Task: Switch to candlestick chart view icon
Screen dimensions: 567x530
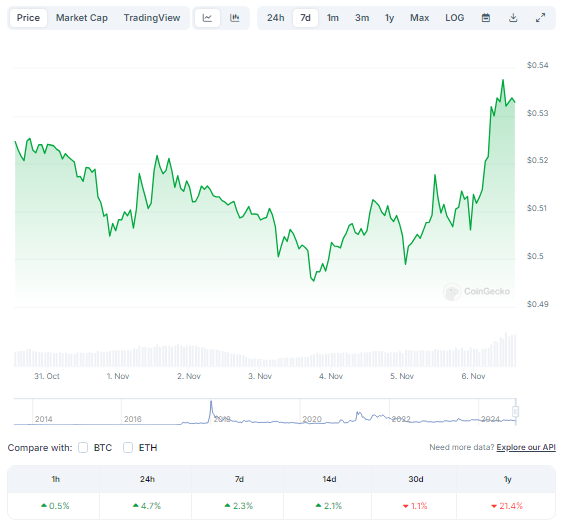Action: click(x=235, y=18)
